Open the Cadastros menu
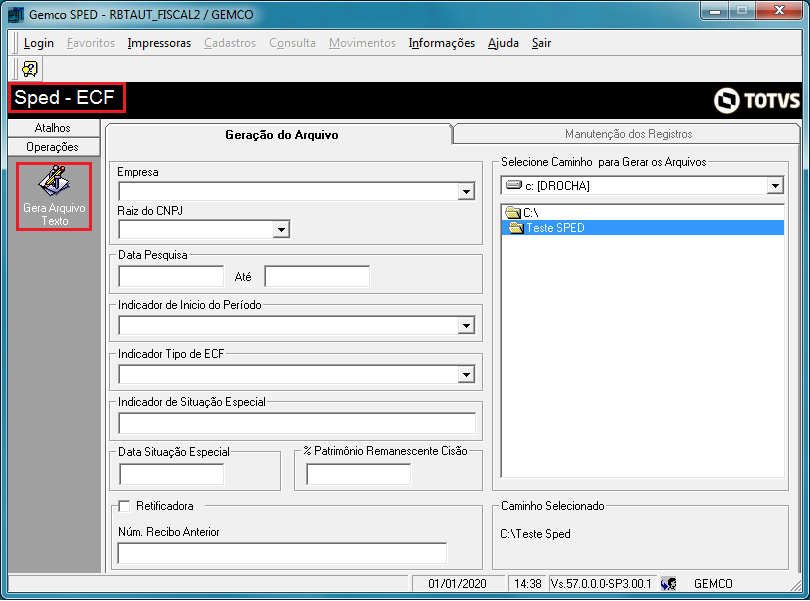 click(x=230, y=43)
